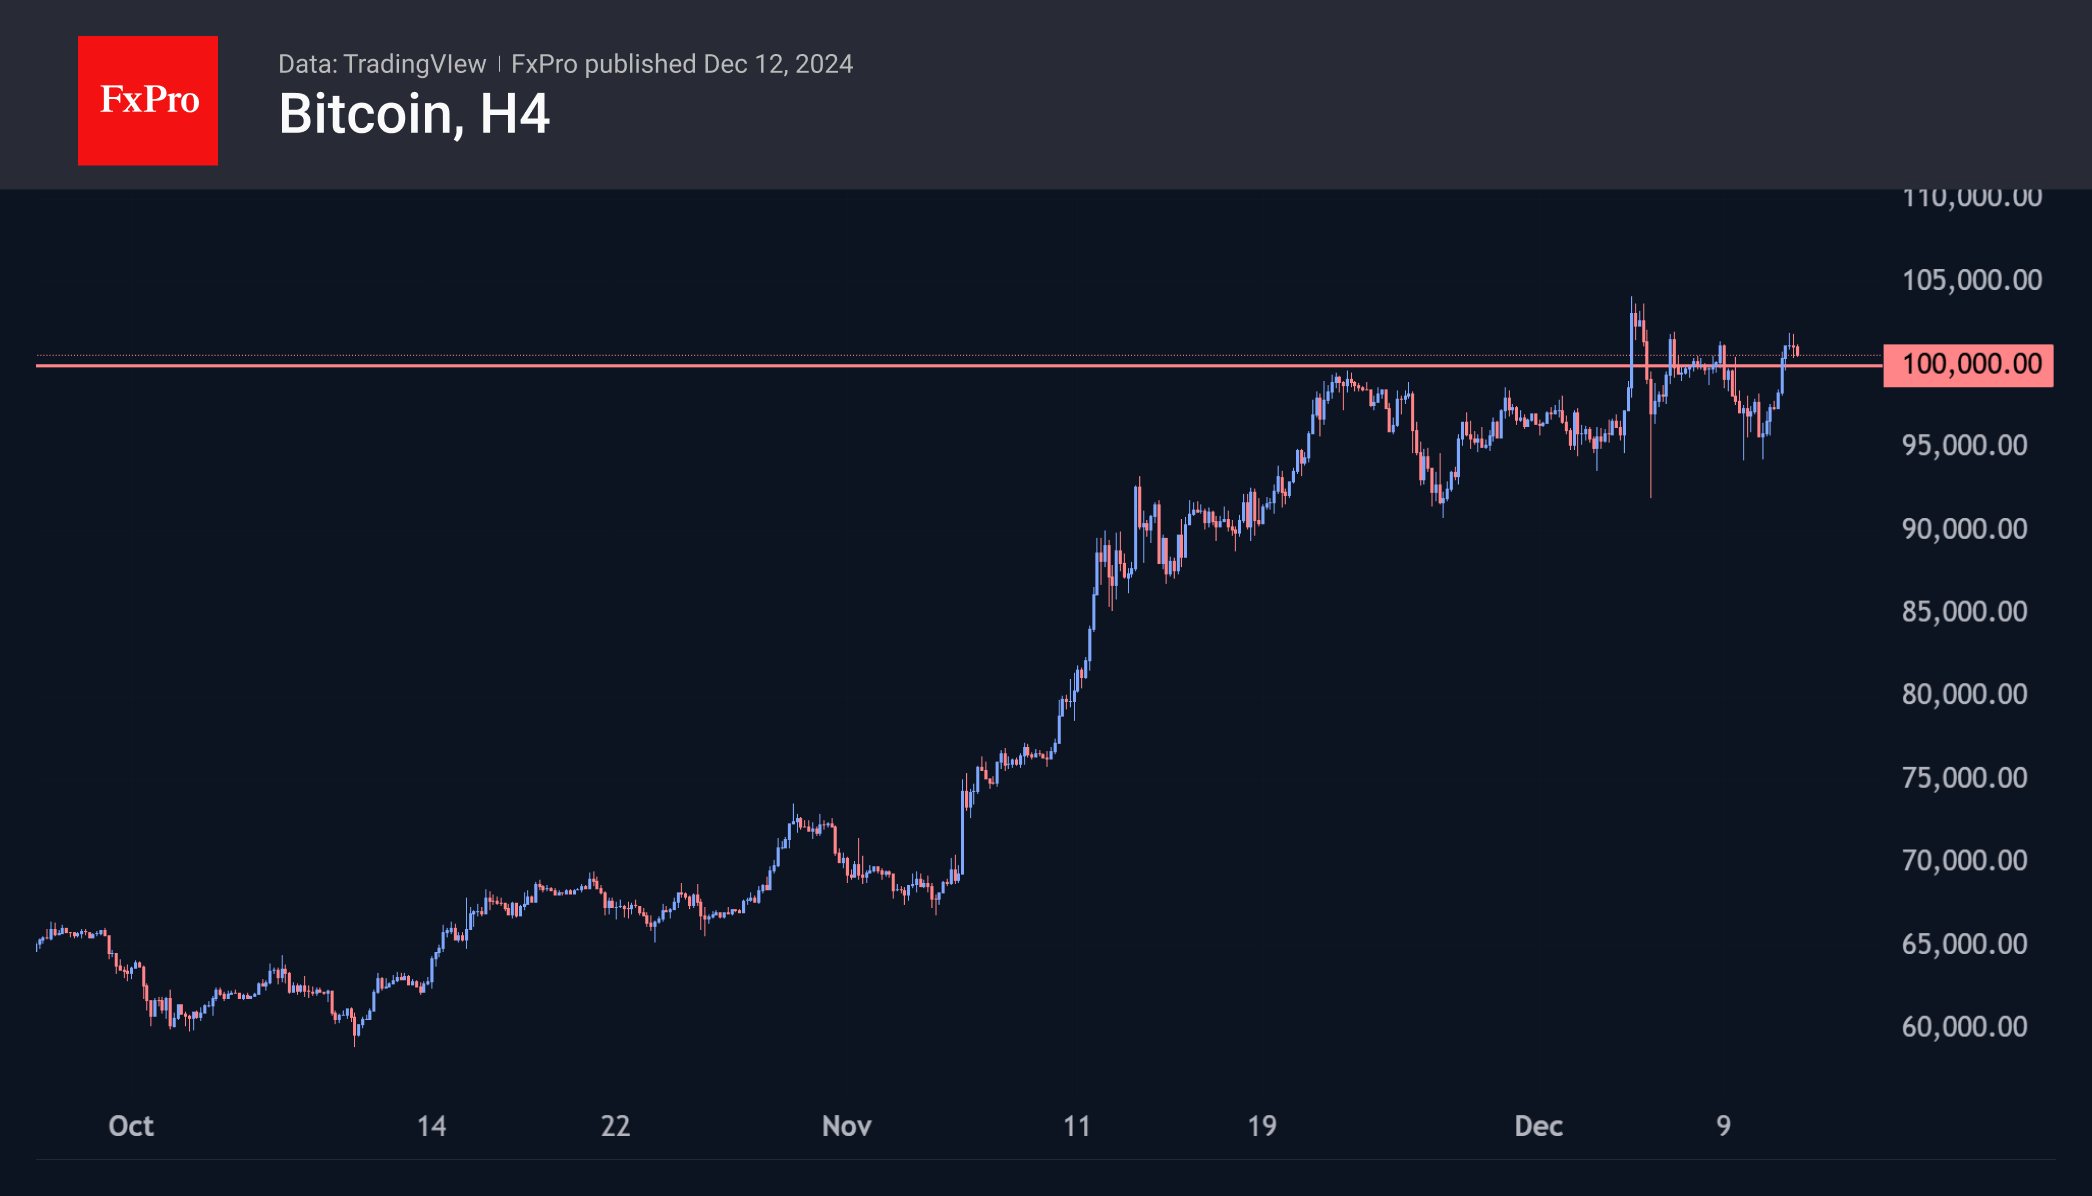The width and height of the screenshot is (2092, 1196).
Task: Click the highlighted 100,000.00 price tag
Action: 1968,364
